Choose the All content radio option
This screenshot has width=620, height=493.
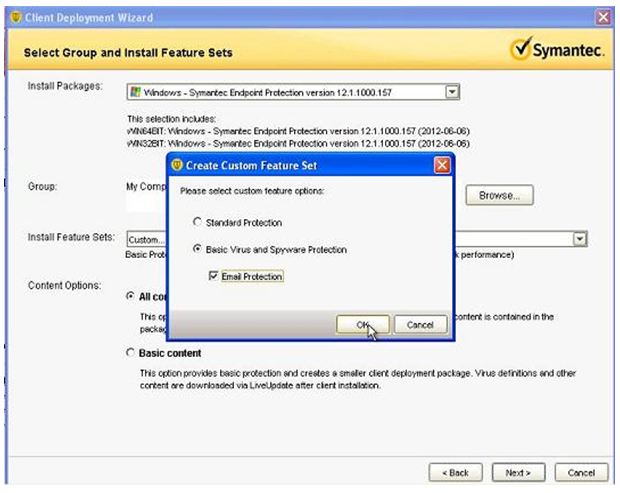click(131, 296)
